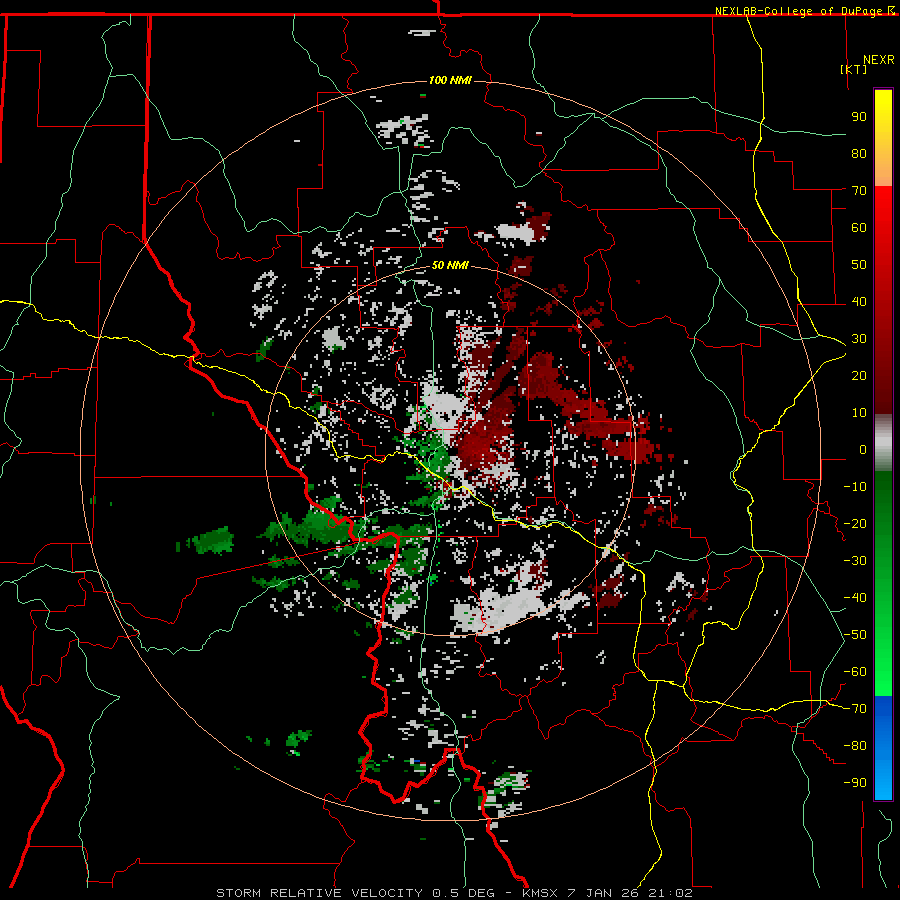Click the light blue bottom color bar segment

[883, 778]
